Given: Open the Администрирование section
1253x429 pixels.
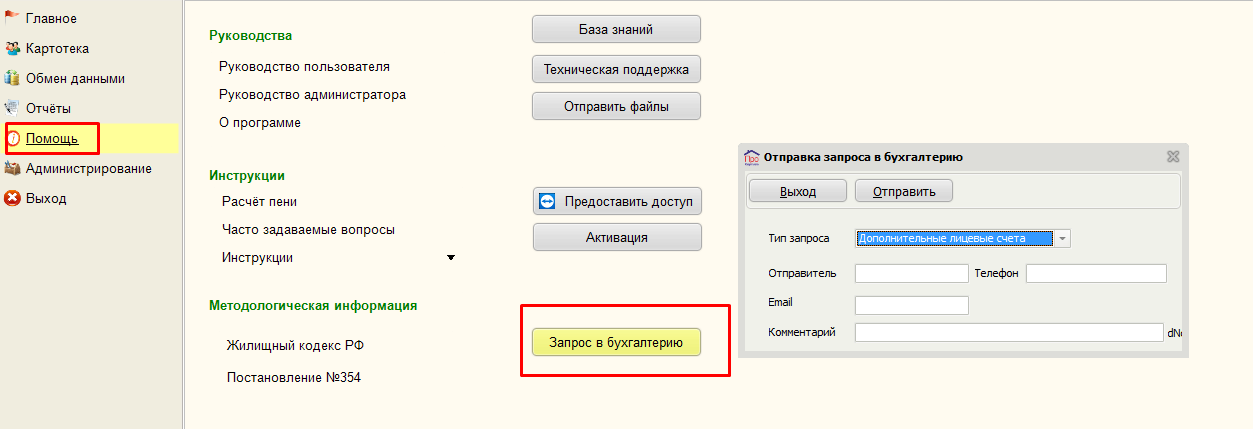Looking at the screenshot, I should coord(89,168).
